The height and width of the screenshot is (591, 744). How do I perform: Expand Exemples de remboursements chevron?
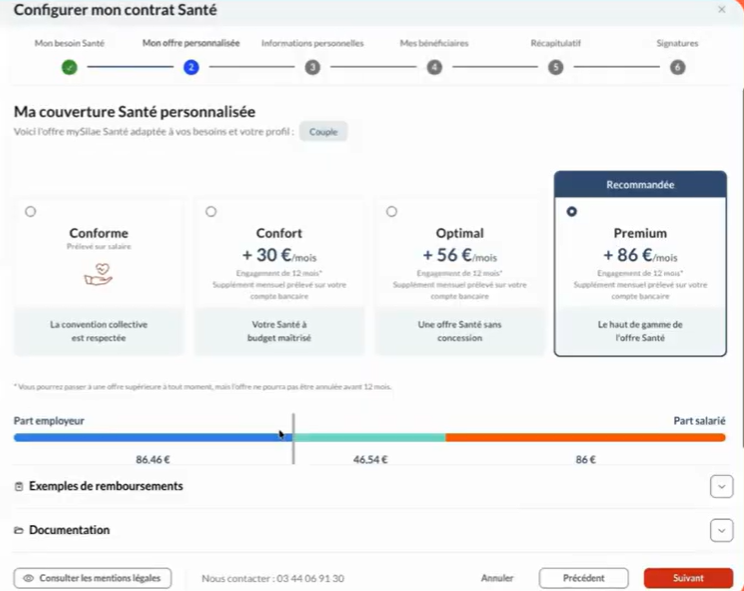721,487
